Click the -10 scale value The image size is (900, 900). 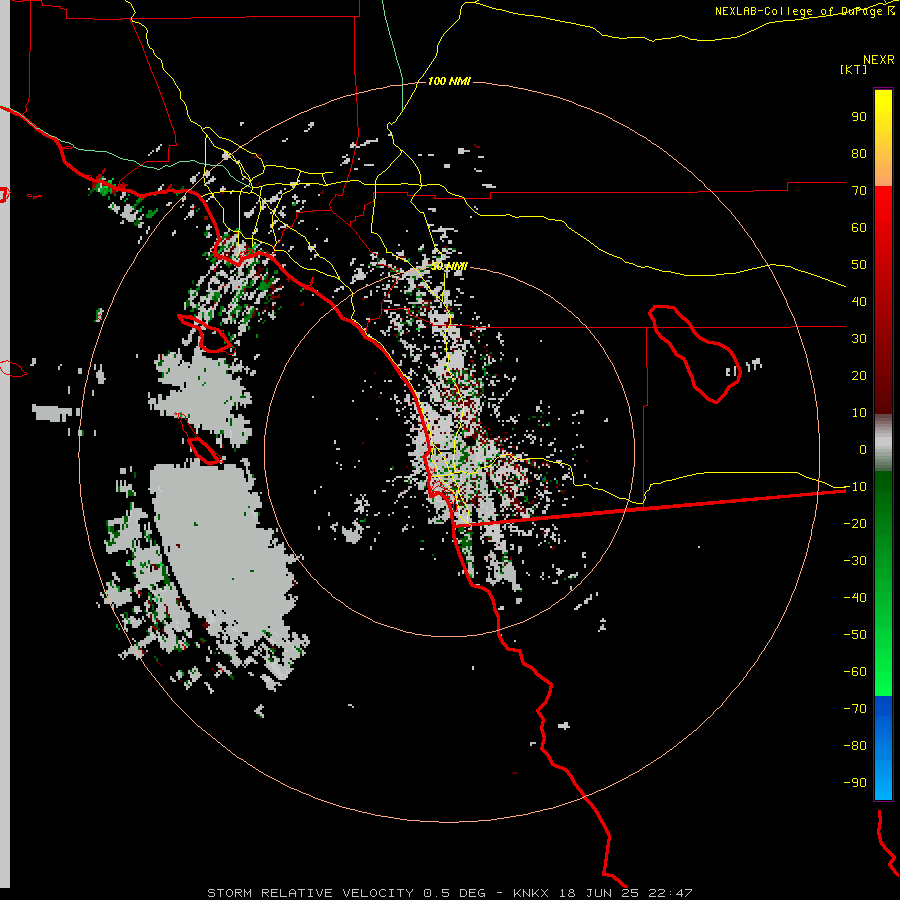point(855,487)
